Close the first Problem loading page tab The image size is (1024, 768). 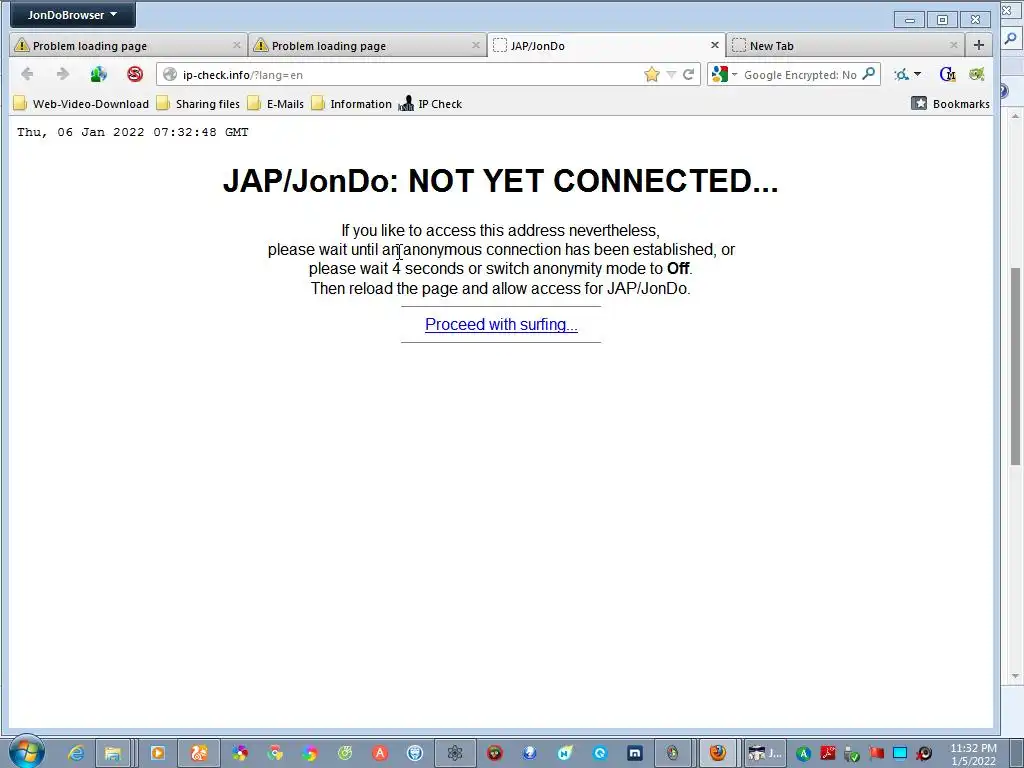tap(236, 45)
